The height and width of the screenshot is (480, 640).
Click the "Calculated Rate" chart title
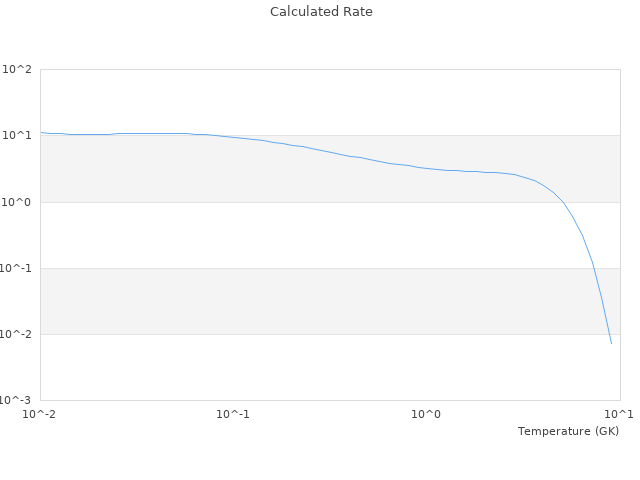click(320, 12)
